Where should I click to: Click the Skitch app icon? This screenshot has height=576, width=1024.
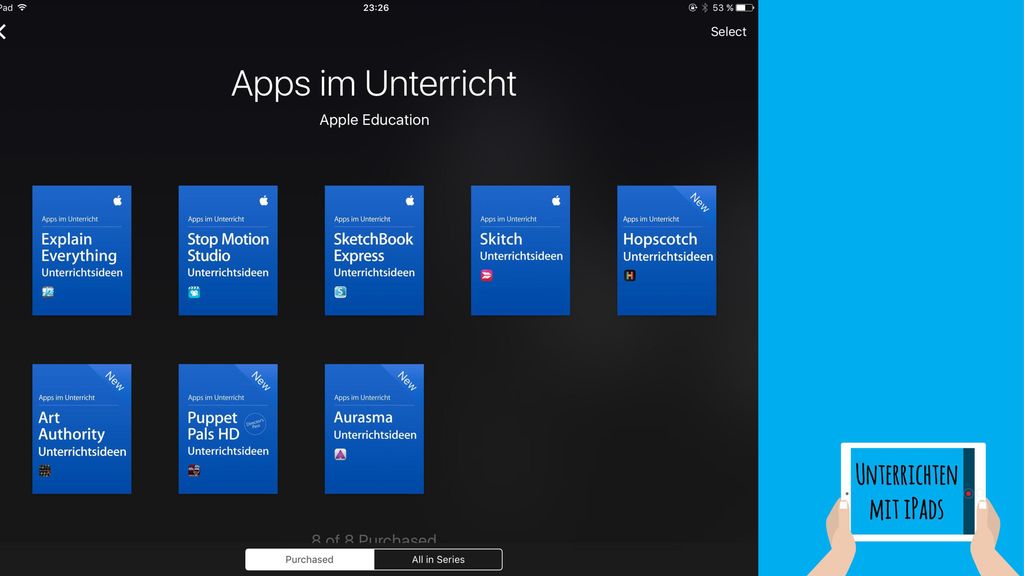pos(487,276)
